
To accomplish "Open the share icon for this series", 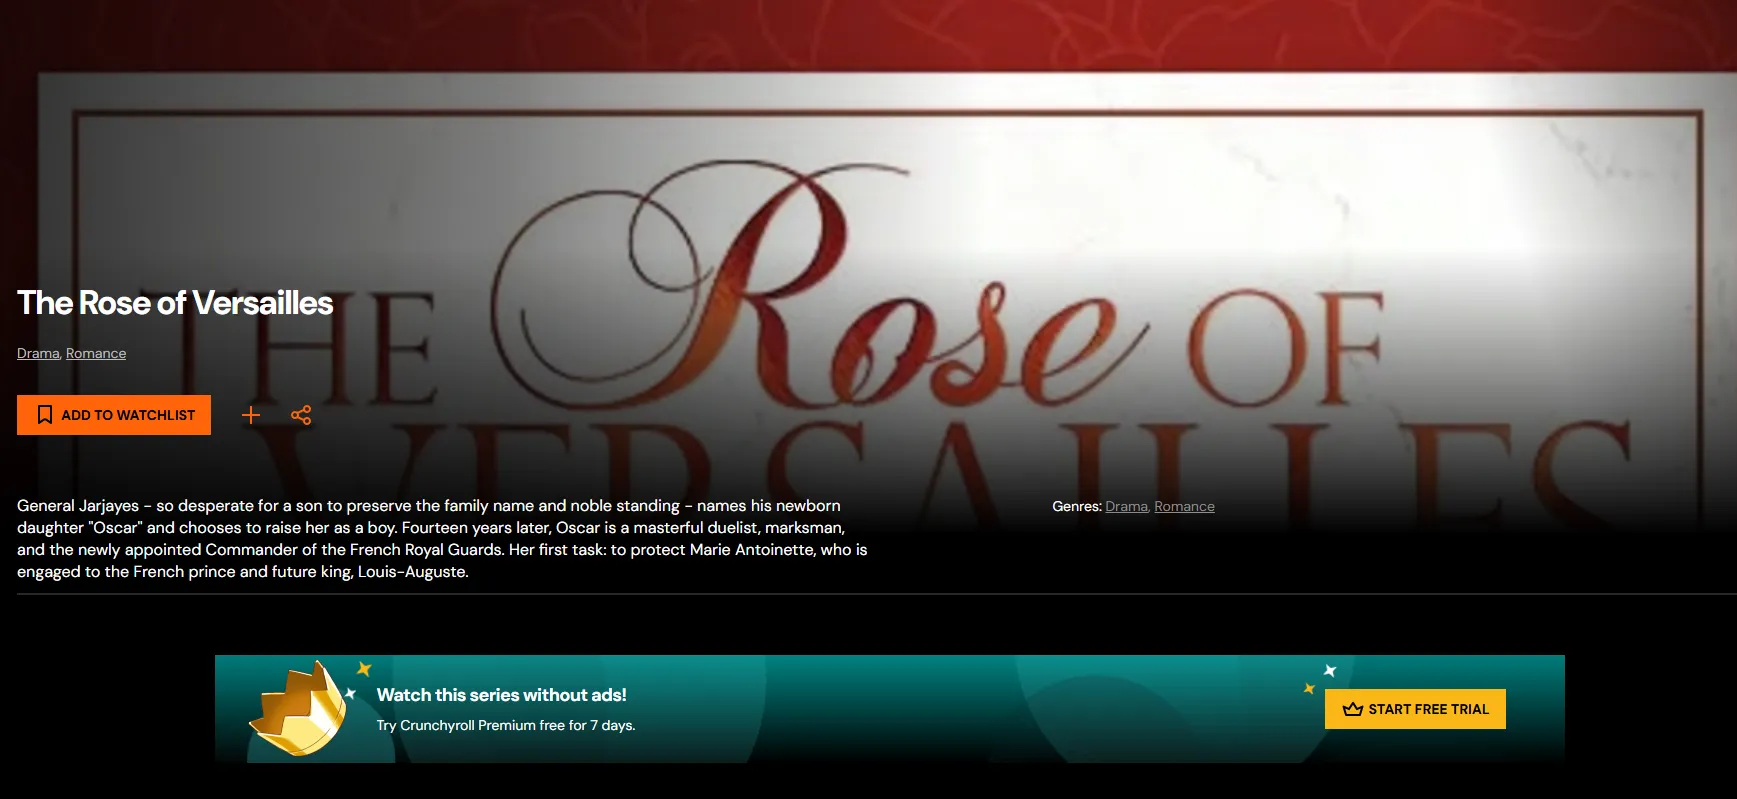I will [301, 415].
